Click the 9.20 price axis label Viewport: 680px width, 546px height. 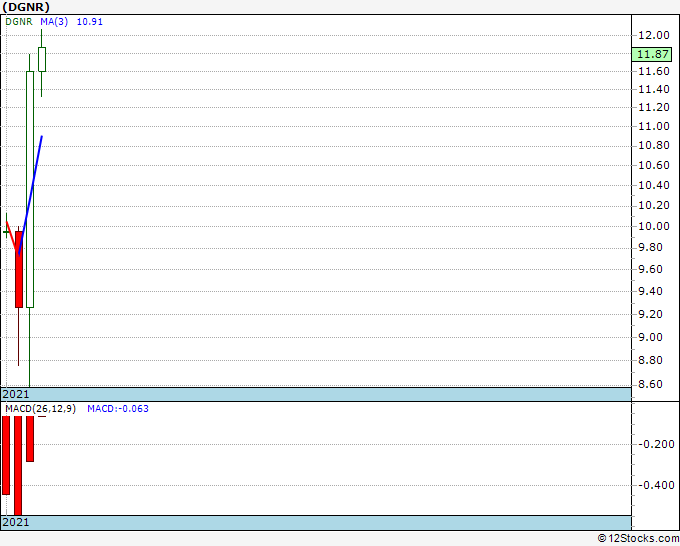click(650, 314)
